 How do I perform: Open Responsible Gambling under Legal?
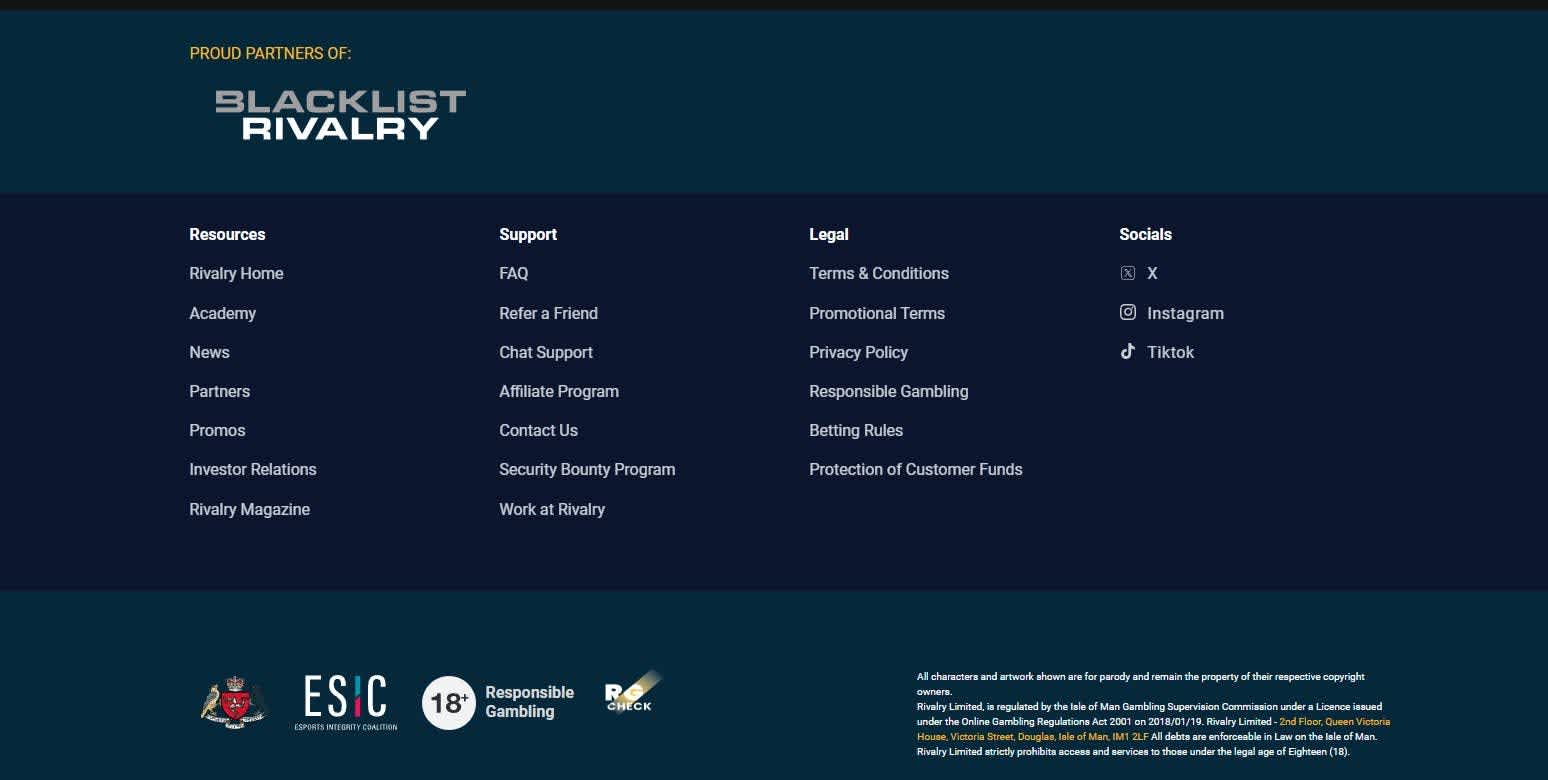pos(889,391)
